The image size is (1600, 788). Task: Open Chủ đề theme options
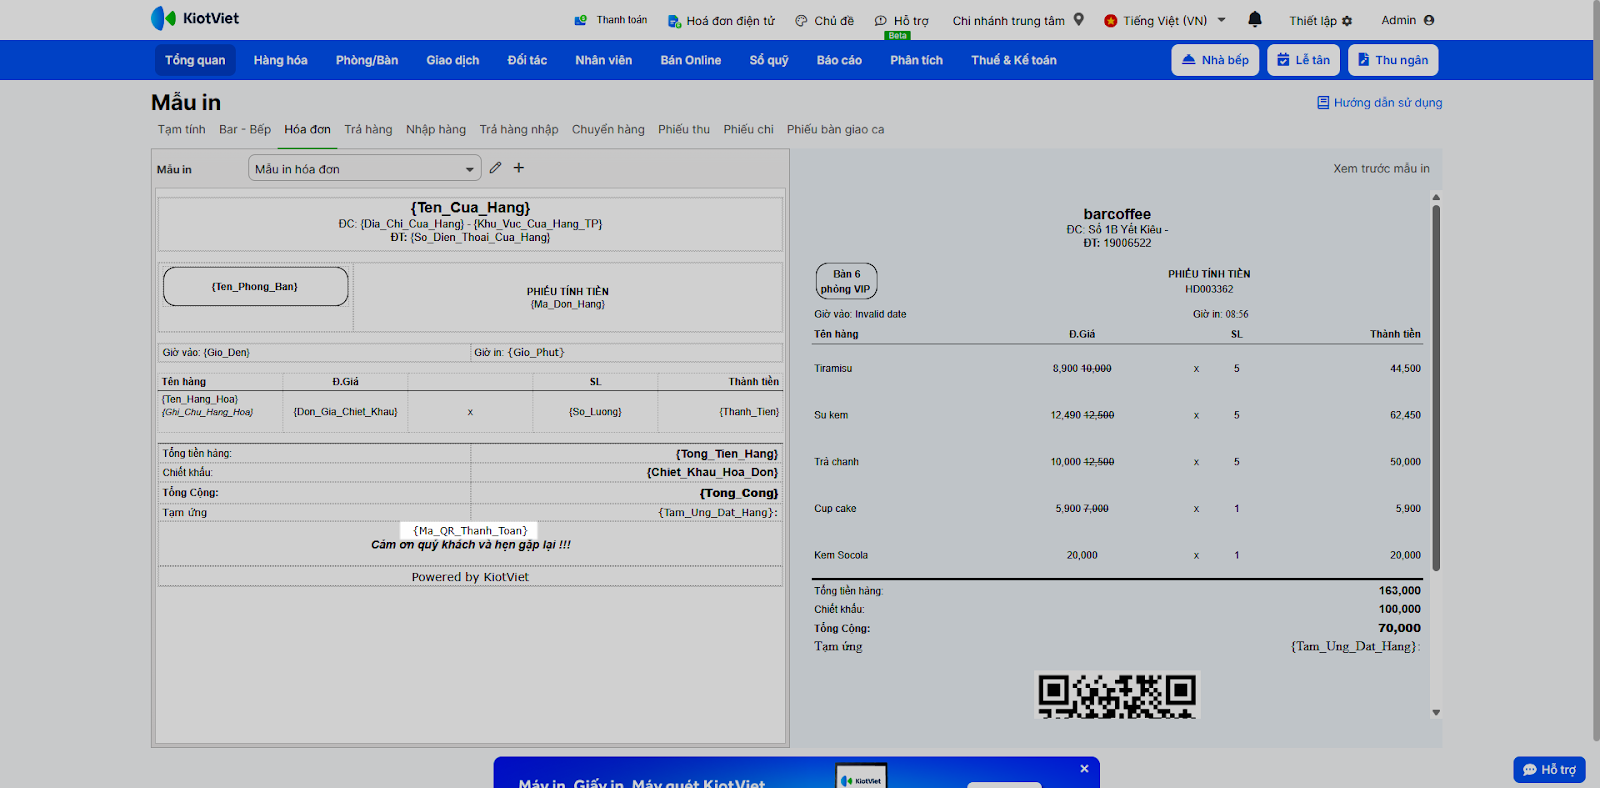(x=825, y=20)
